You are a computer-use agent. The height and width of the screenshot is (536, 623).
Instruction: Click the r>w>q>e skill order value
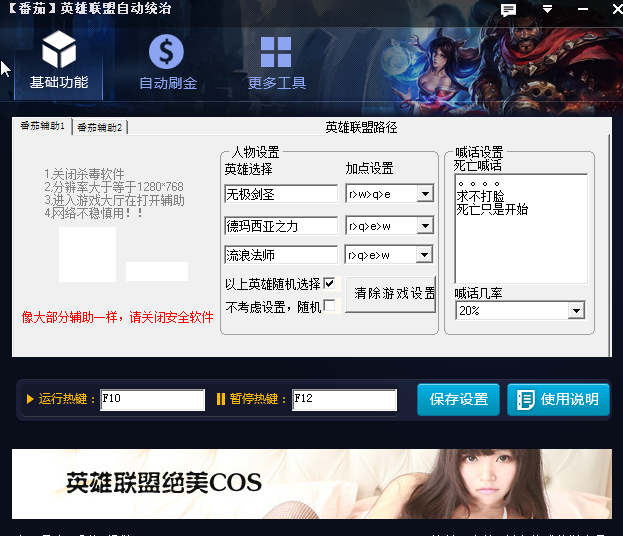point(370,194)
